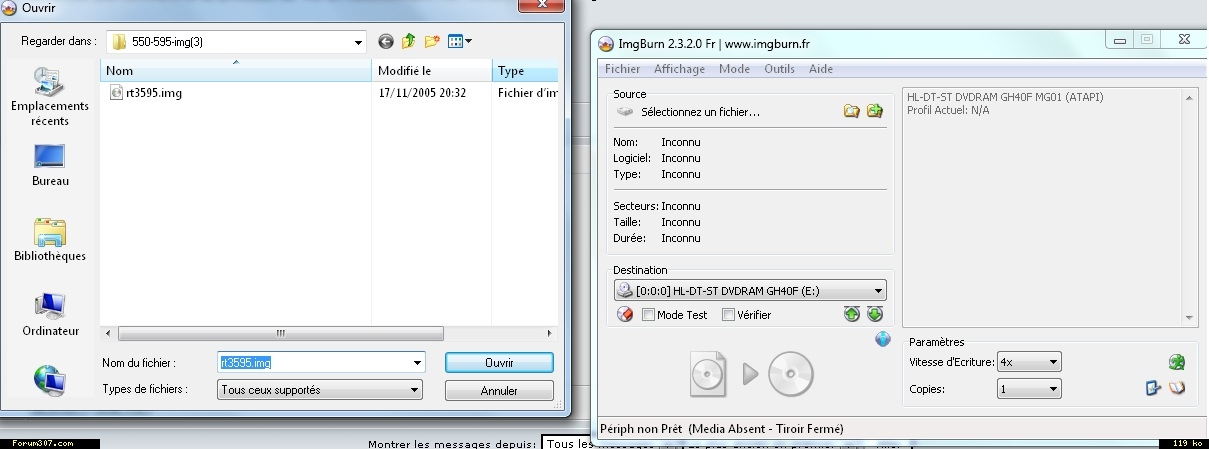Open the view menu icon in Ouvrir dialog
Screen dimensions: 1209x449
click(460, 42)
